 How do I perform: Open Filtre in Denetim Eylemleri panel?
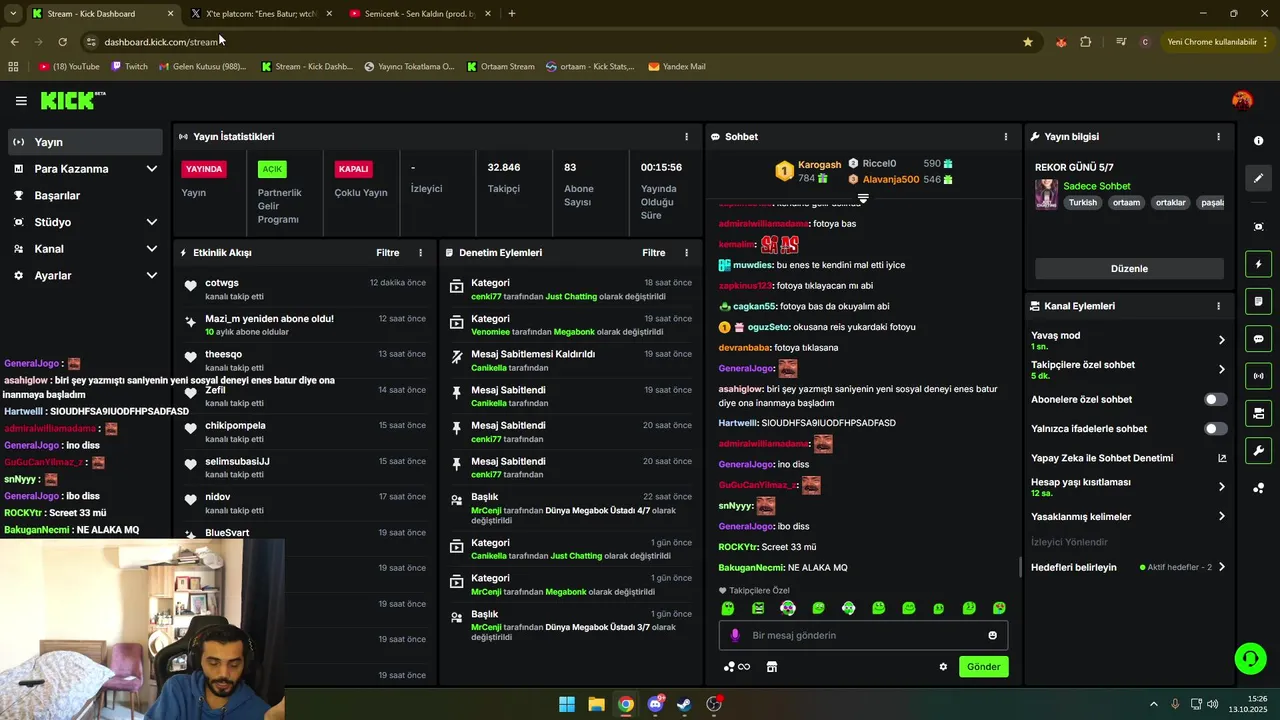(653, 253)
